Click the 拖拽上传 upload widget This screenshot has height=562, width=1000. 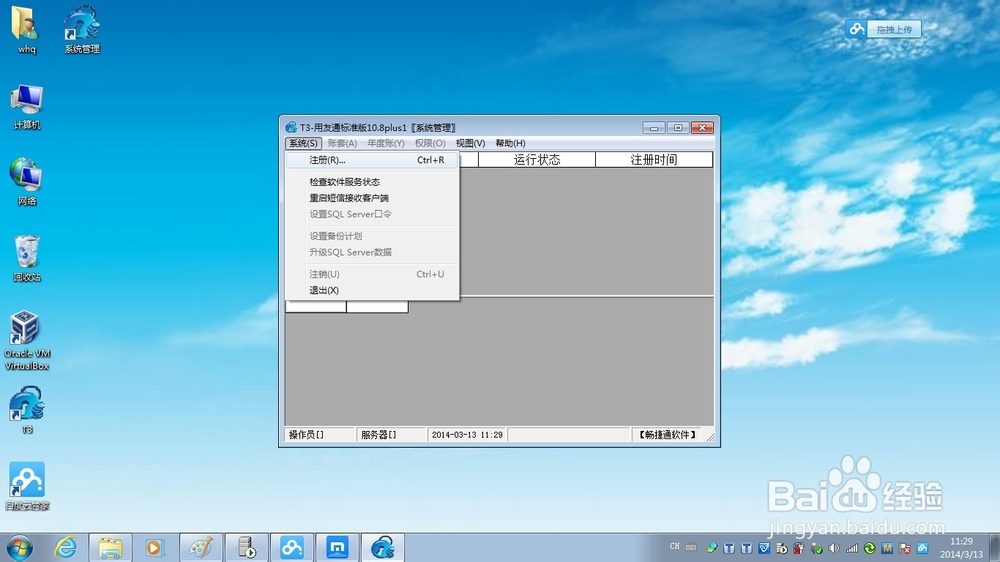click(x=883, y=29)
